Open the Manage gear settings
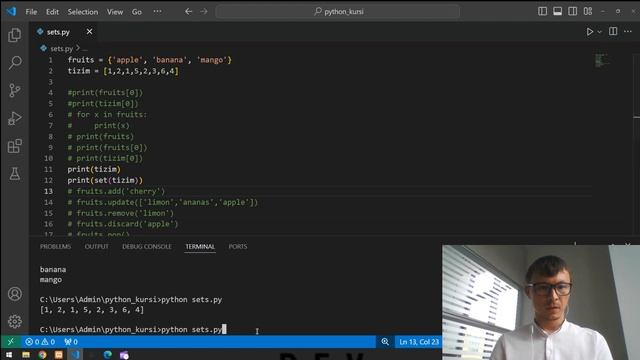This screenshot has width=640, height=360. pyautogui.click(x=15, y=322)
